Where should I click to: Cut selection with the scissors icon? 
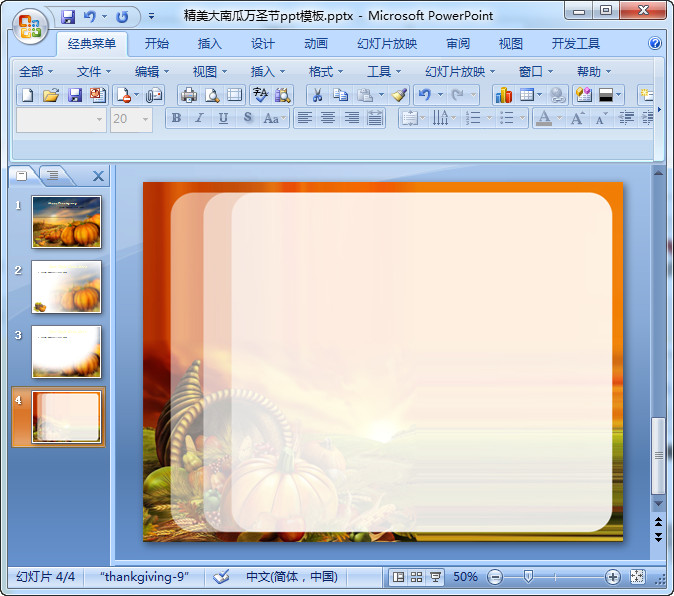[x=317, y=95]
